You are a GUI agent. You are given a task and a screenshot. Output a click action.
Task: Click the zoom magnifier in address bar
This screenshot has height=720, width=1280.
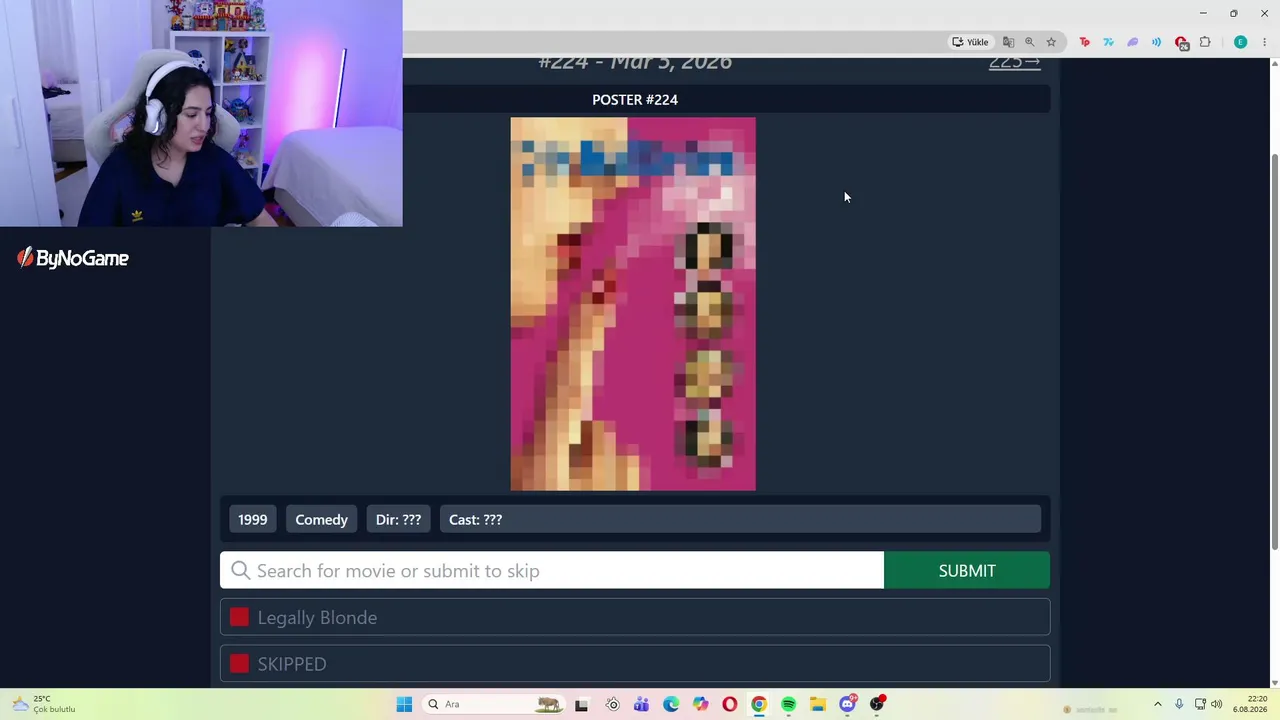pyautogui.click(x=1029, y=42)
